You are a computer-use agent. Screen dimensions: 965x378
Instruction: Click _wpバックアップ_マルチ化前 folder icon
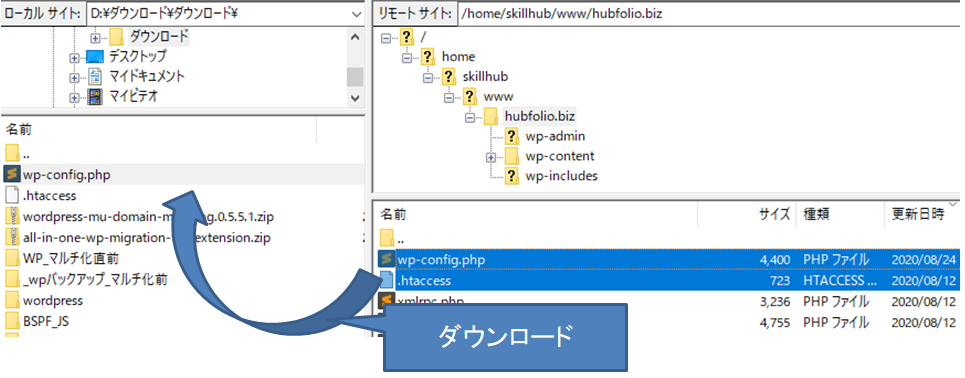12,280
